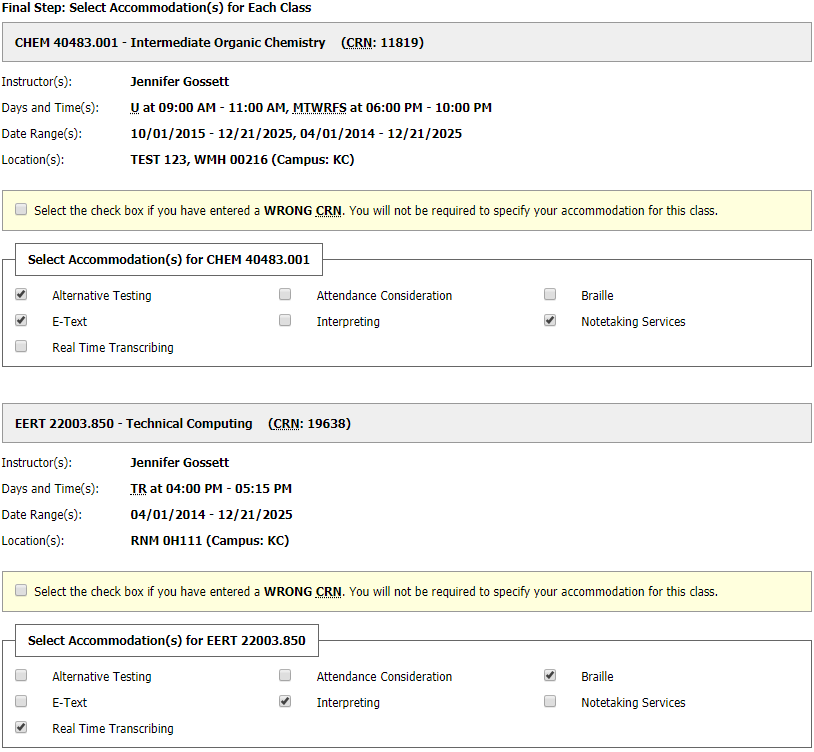Disable Interpreting for EERT 22003.850
Viewport: 814px width, 752px height.
point(285,701)
